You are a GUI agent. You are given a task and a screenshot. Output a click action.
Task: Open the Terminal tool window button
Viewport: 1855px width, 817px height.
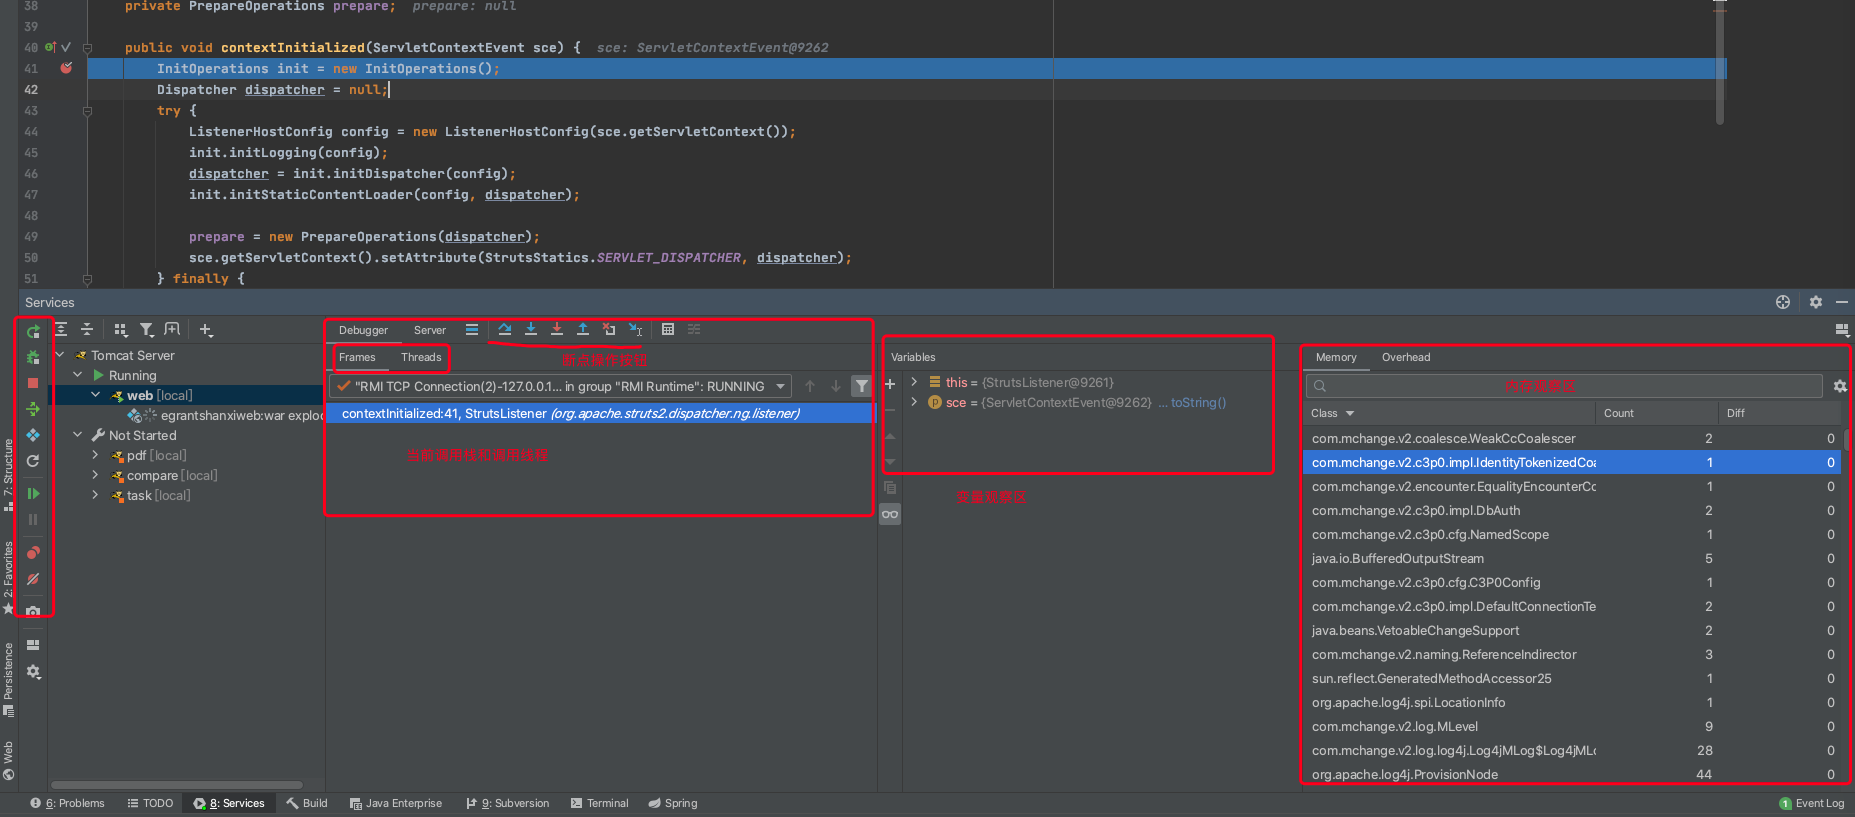(599, 803)
